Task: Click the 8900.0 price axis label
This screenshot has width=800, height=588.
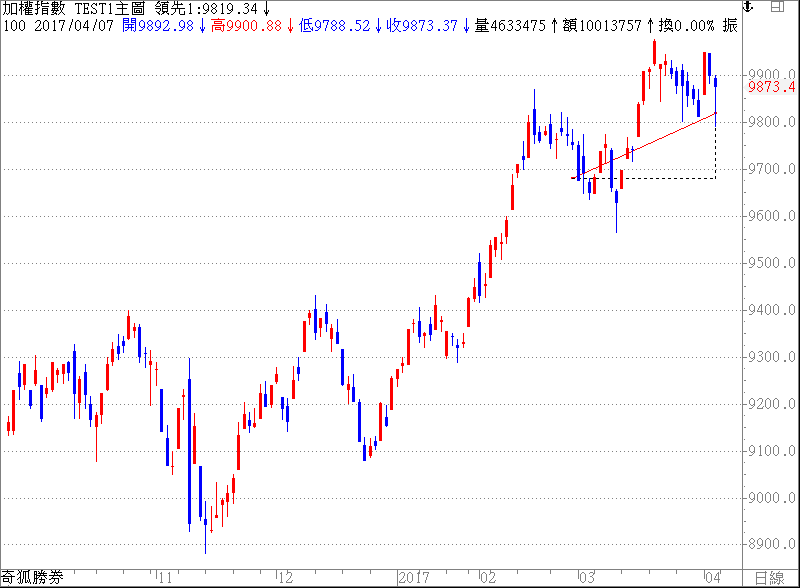Action: [771, 545]
